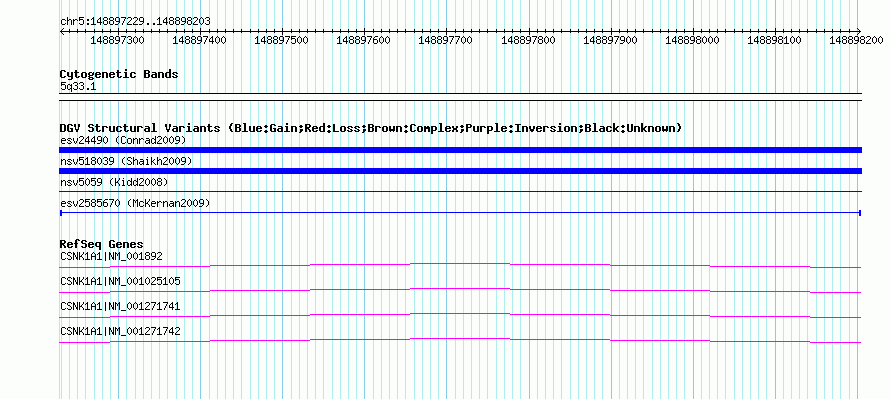Open CSNK1A1|NM_001892 transcript label
890x399 pixels.
click(x=111, y=257)
